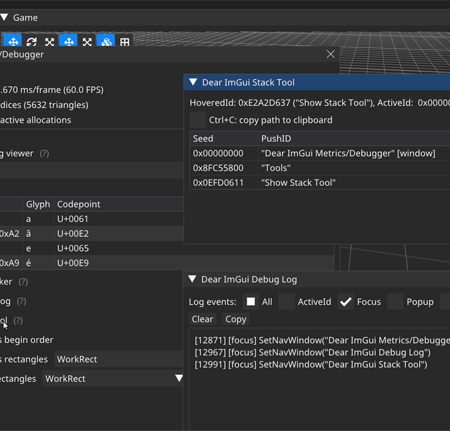The width and height of the screenshot is (450, 431).
Task: Click the 0xA9 byte cell
Action: coord(9,263)
